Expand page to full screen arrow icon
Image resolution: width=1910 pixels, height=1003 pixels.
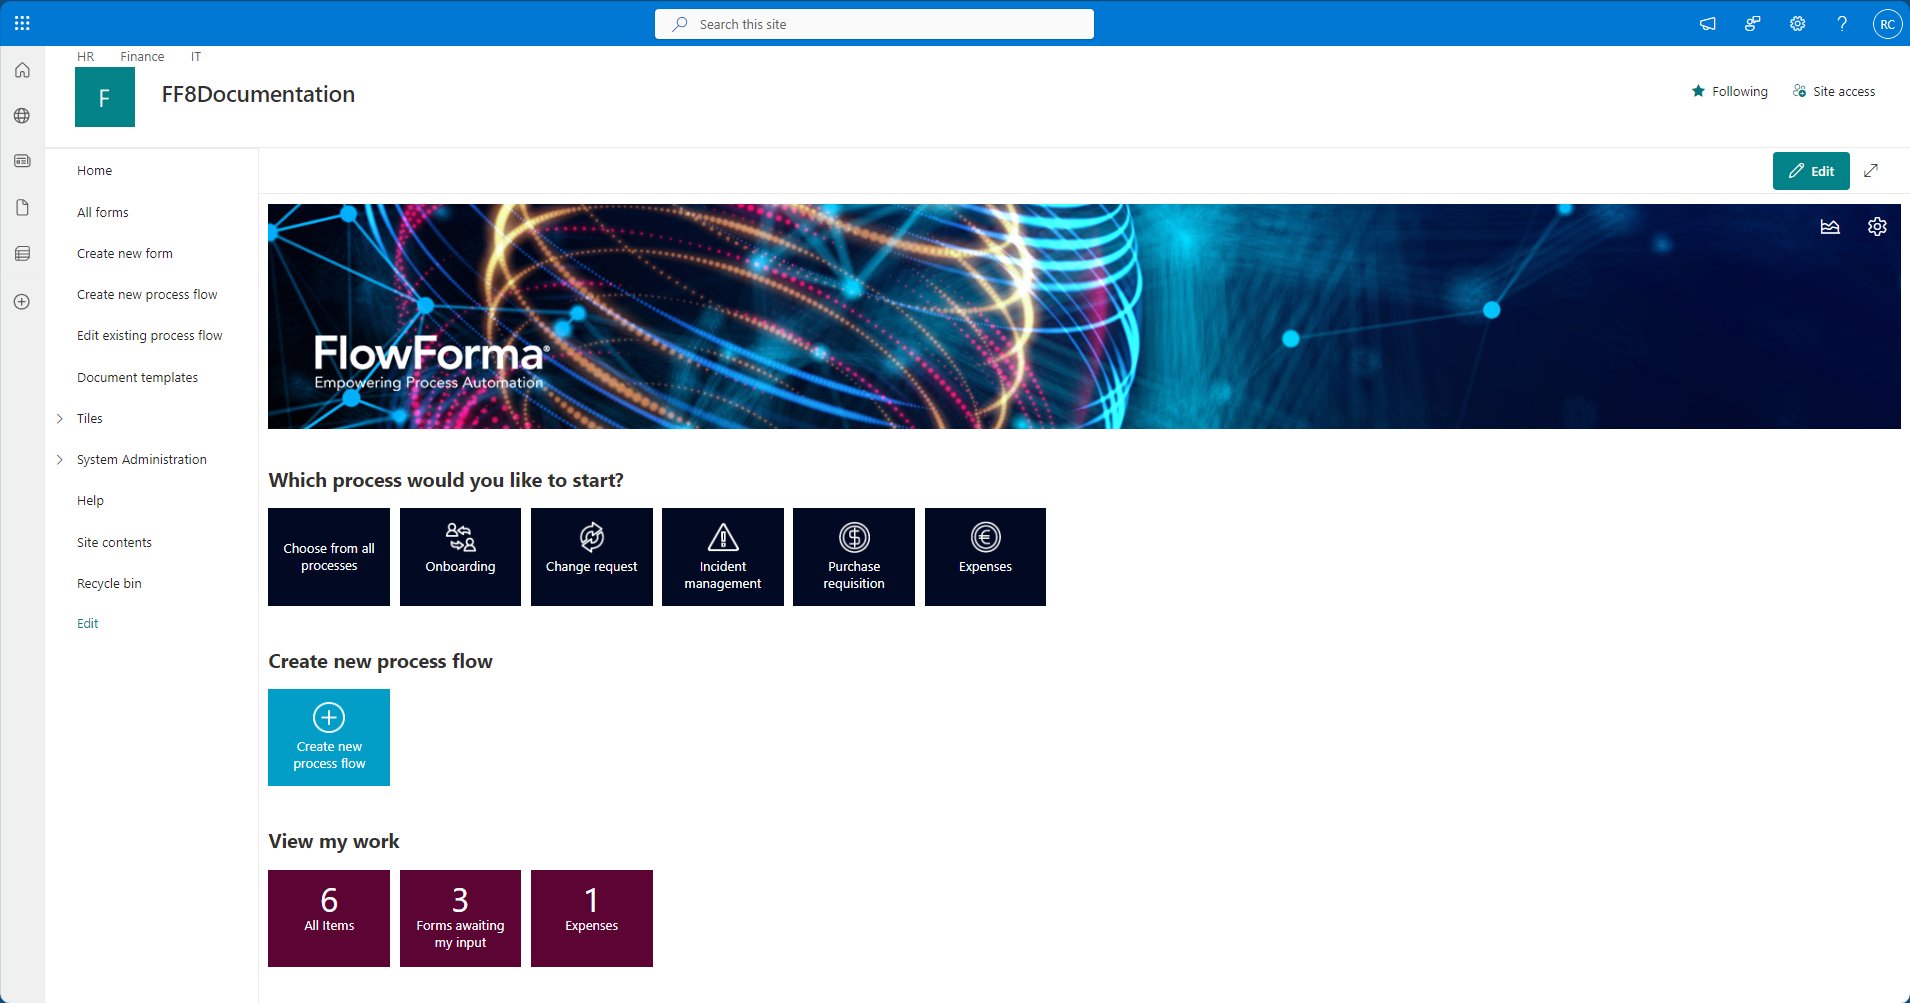coord(1871,171)
